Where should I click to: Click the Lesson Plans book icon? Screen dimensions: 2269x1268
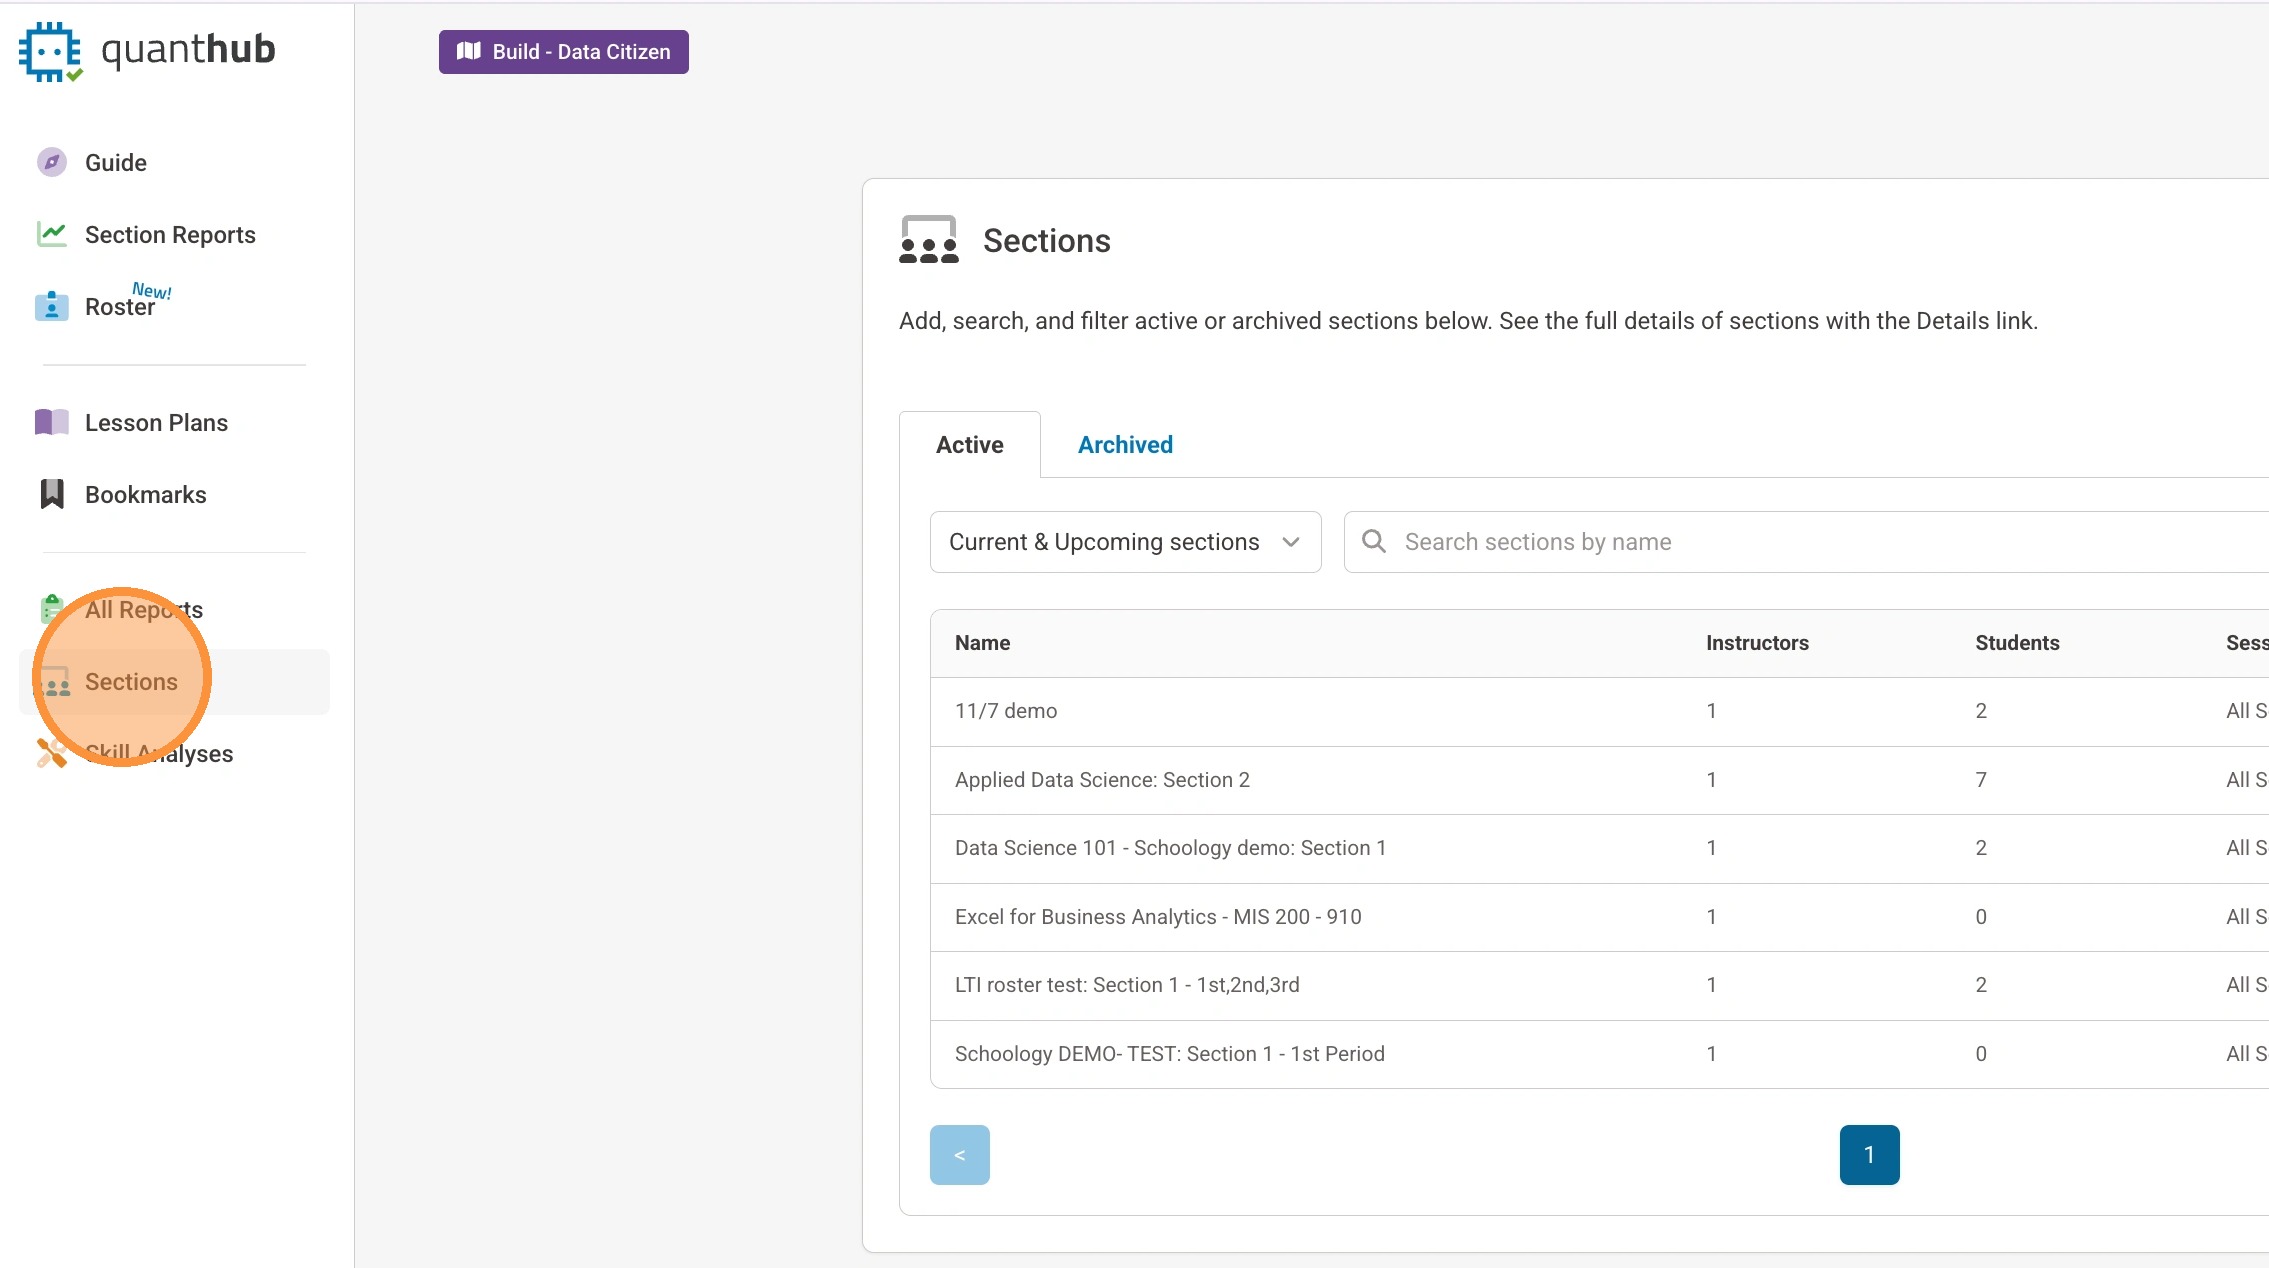coord(52,422)
